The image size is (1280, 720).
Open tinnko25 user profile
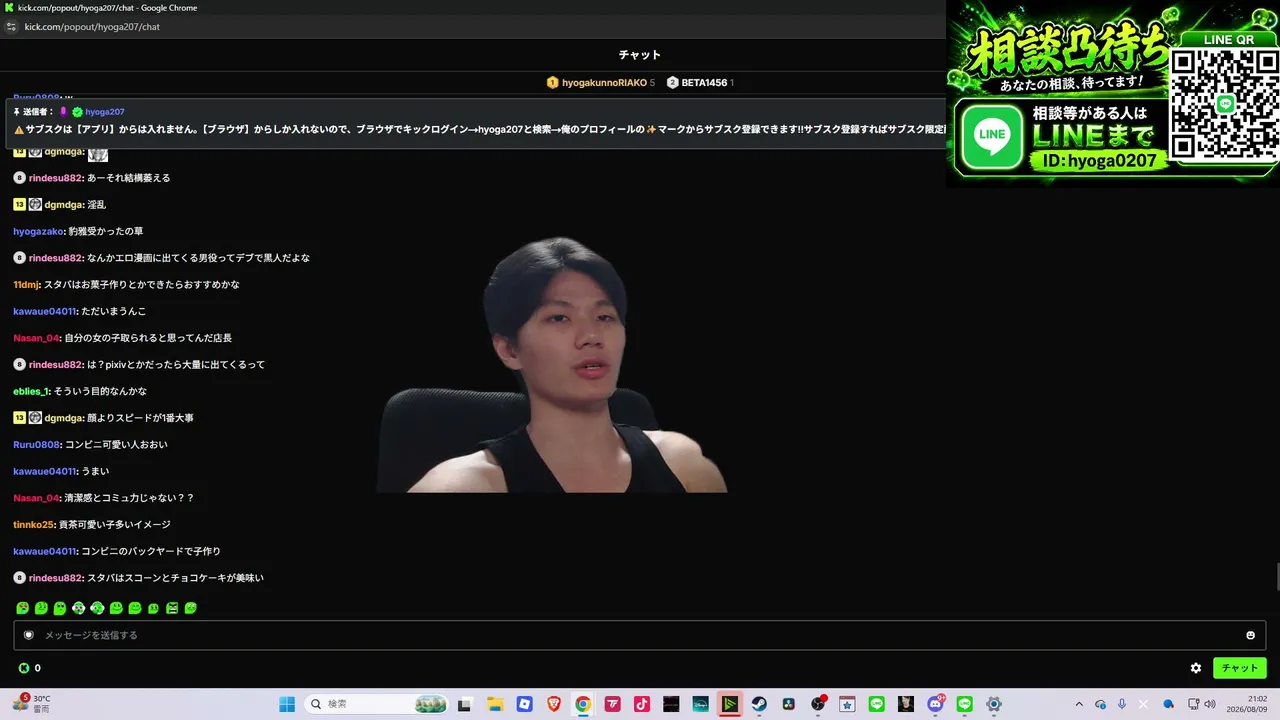tap(35, 525)
